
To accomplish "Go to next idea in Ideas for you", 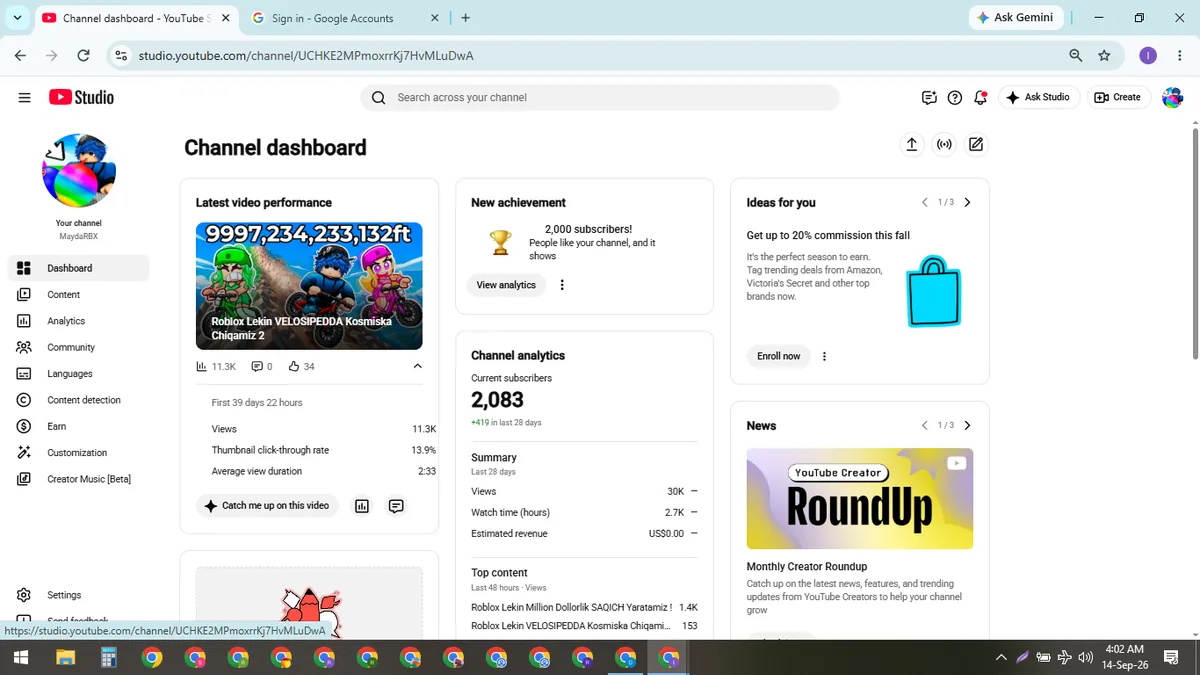I will [967, 202].
